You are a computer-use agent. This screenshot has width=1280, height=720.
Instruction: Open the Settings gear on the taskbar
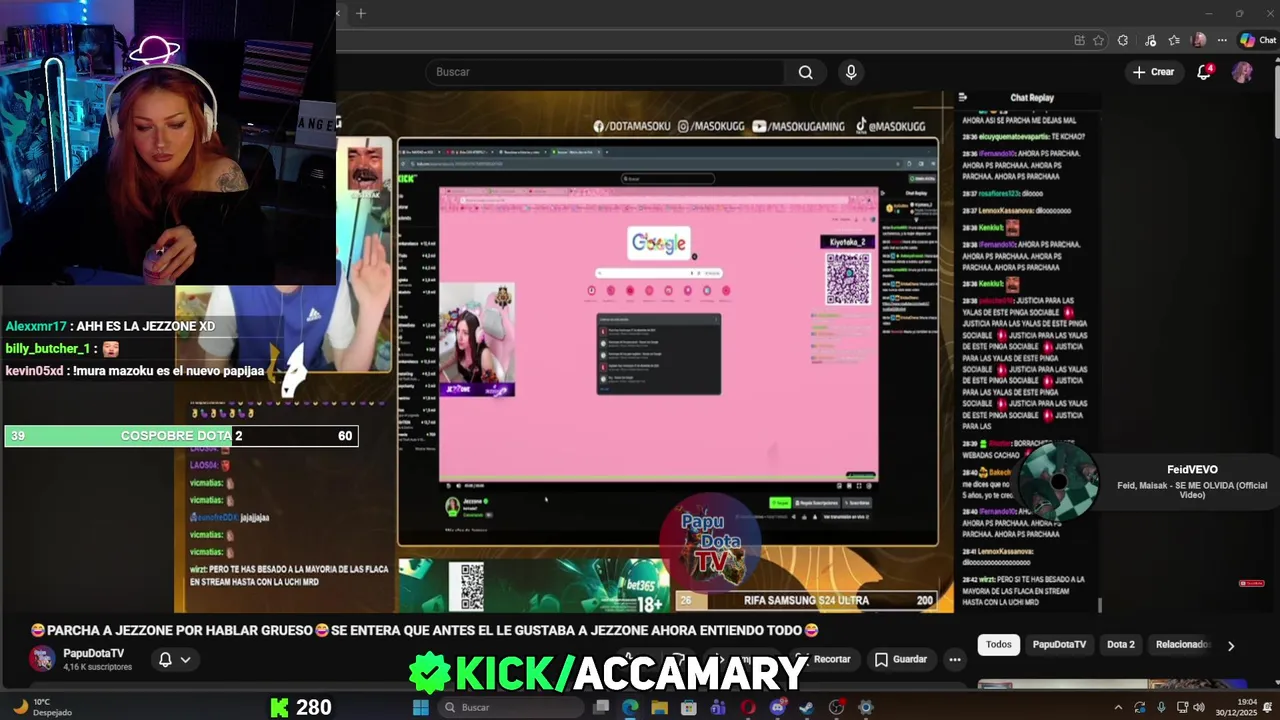point(866,707)
